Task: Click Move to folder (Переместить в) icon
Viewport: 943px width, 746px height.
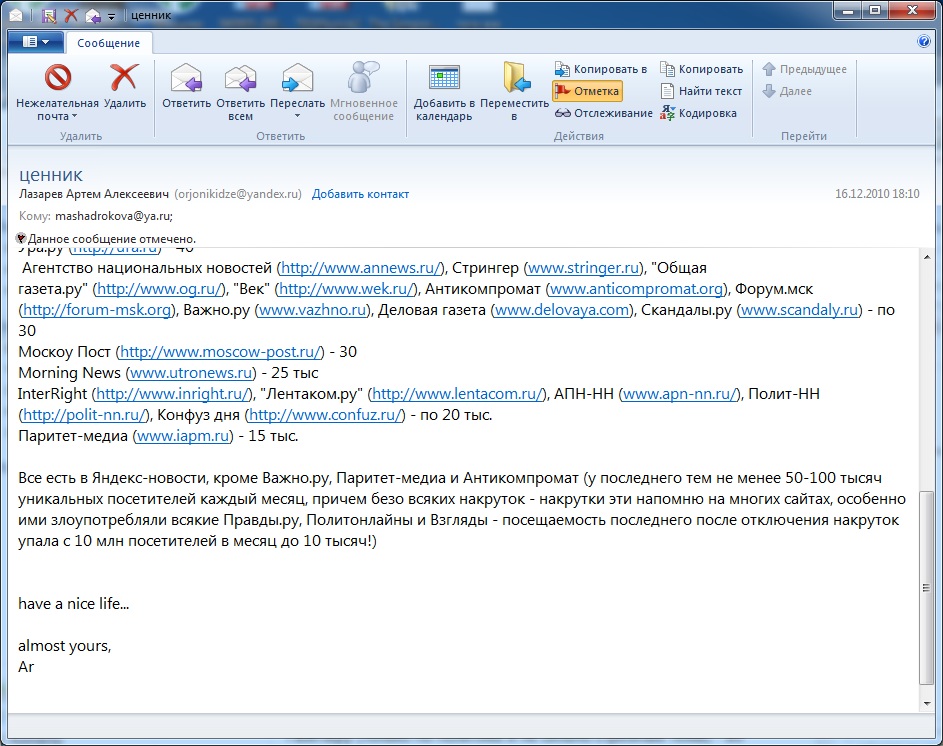Action: pyautogui.click(x=514, y=79)
